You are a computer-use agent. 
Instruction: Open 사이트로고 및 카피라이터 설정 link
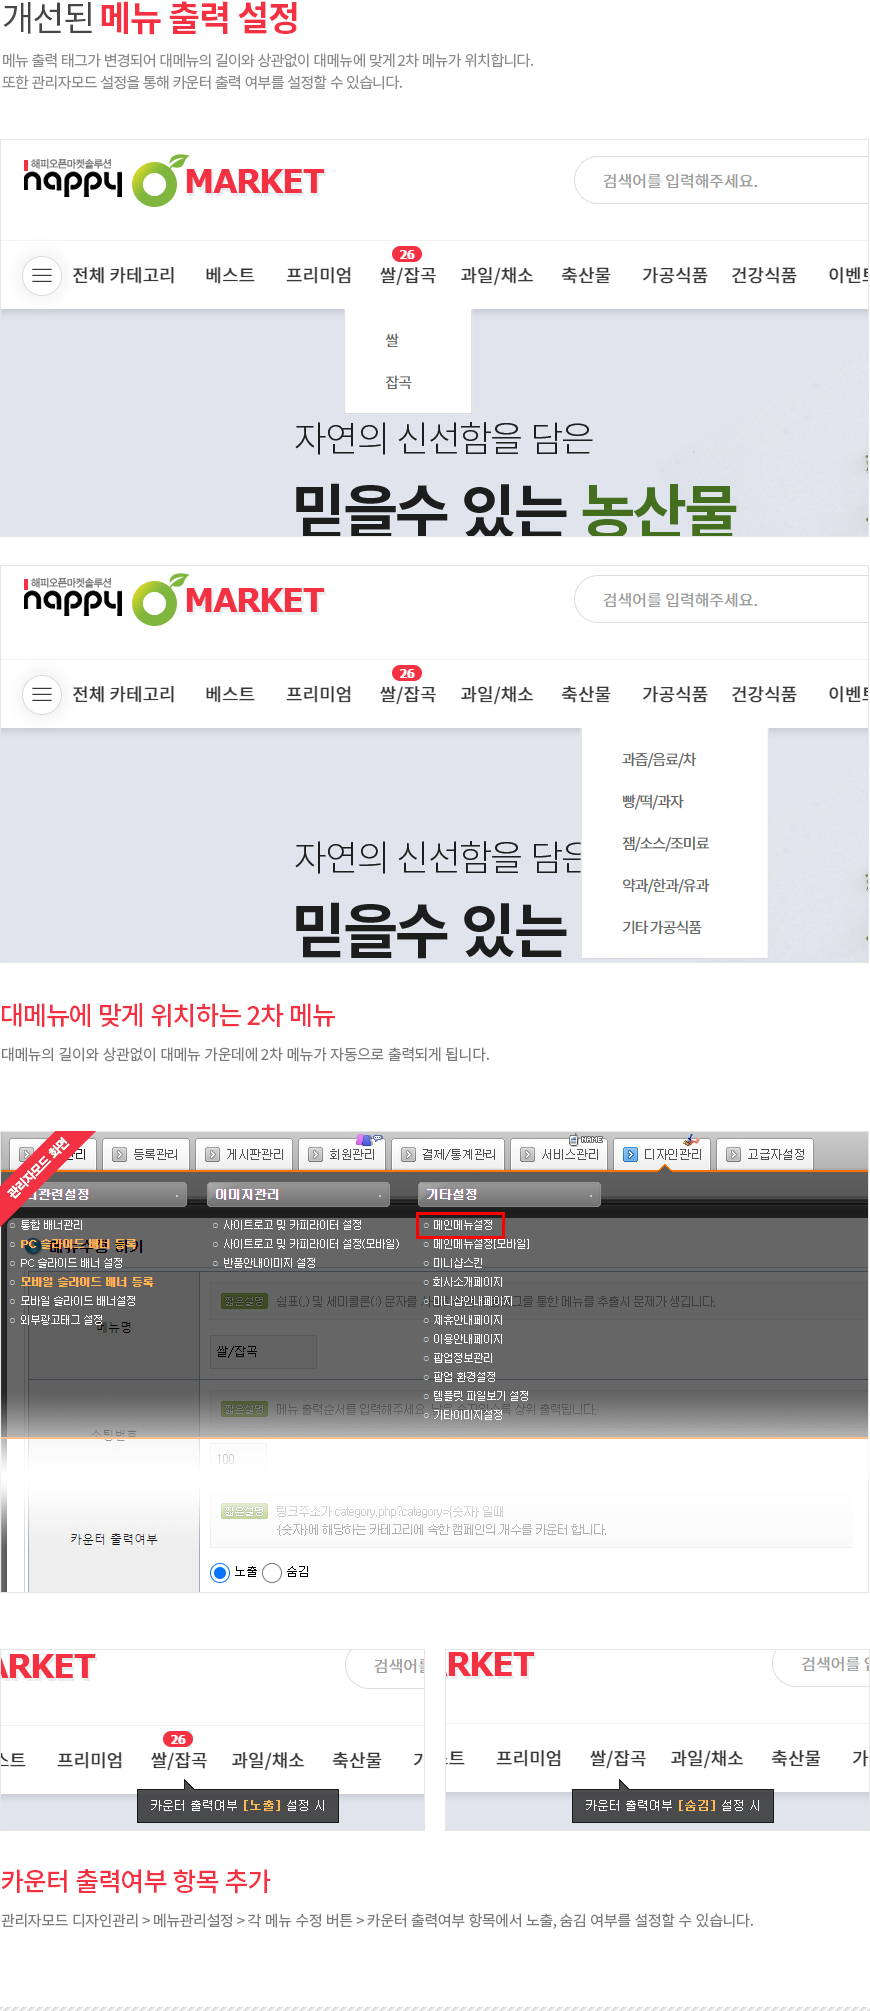coord(292,1225)
